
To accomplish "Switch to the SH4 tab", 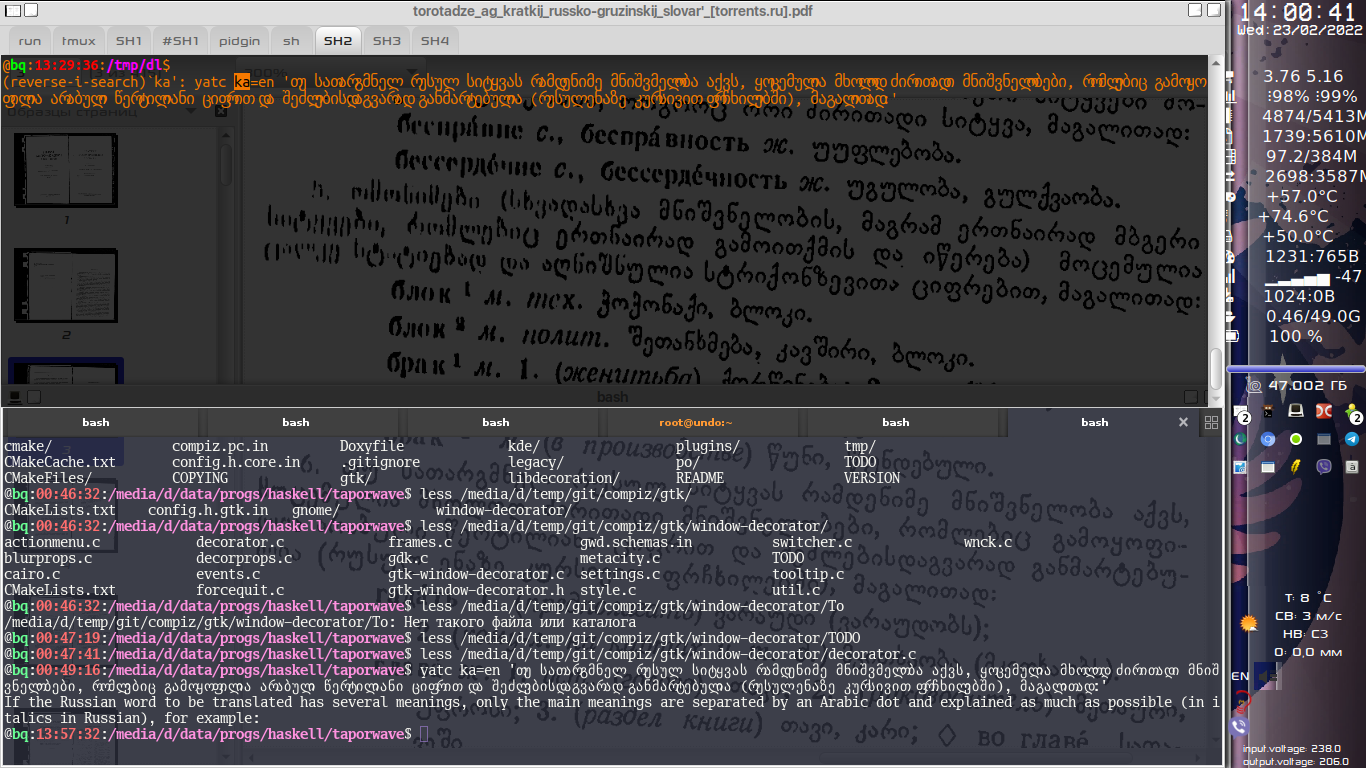I will (435, 41).
